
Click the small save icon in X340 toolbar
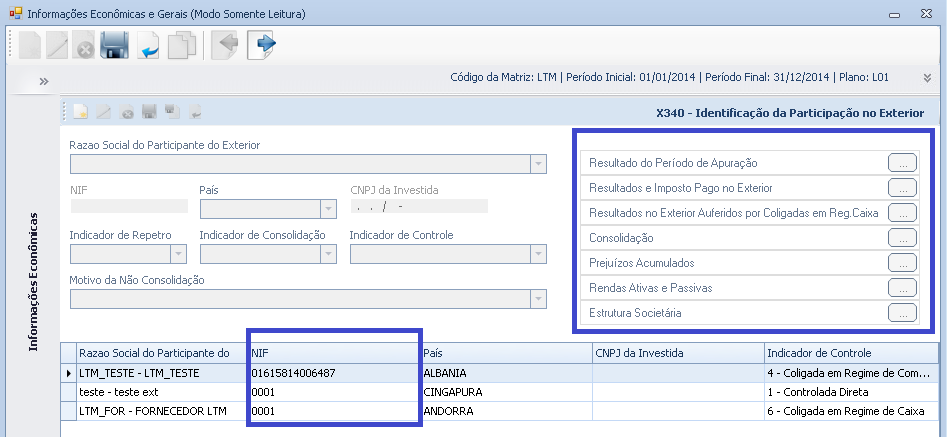(149, 112)
